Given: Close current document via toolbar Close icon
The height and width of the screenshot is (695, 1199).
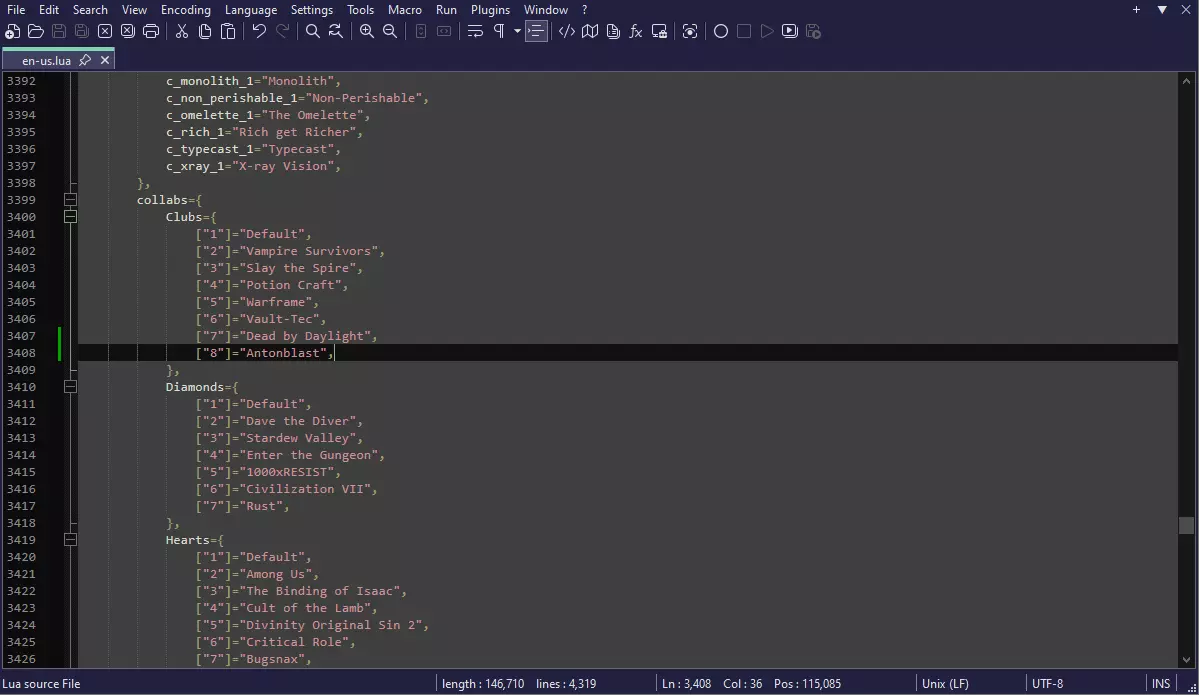Looking at the screenshot, I should pos(105,31).
